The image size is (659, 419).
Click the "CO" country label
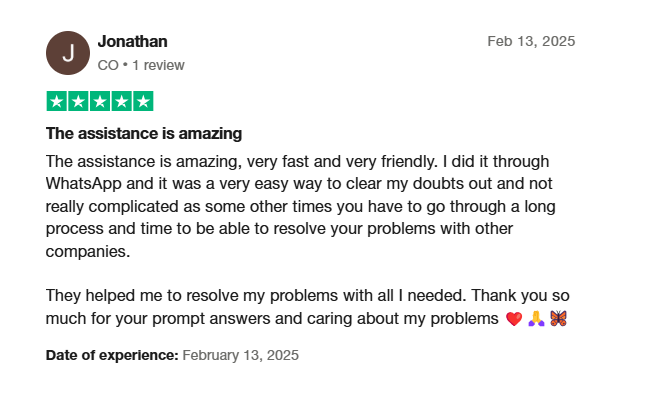tap(108, 65)
